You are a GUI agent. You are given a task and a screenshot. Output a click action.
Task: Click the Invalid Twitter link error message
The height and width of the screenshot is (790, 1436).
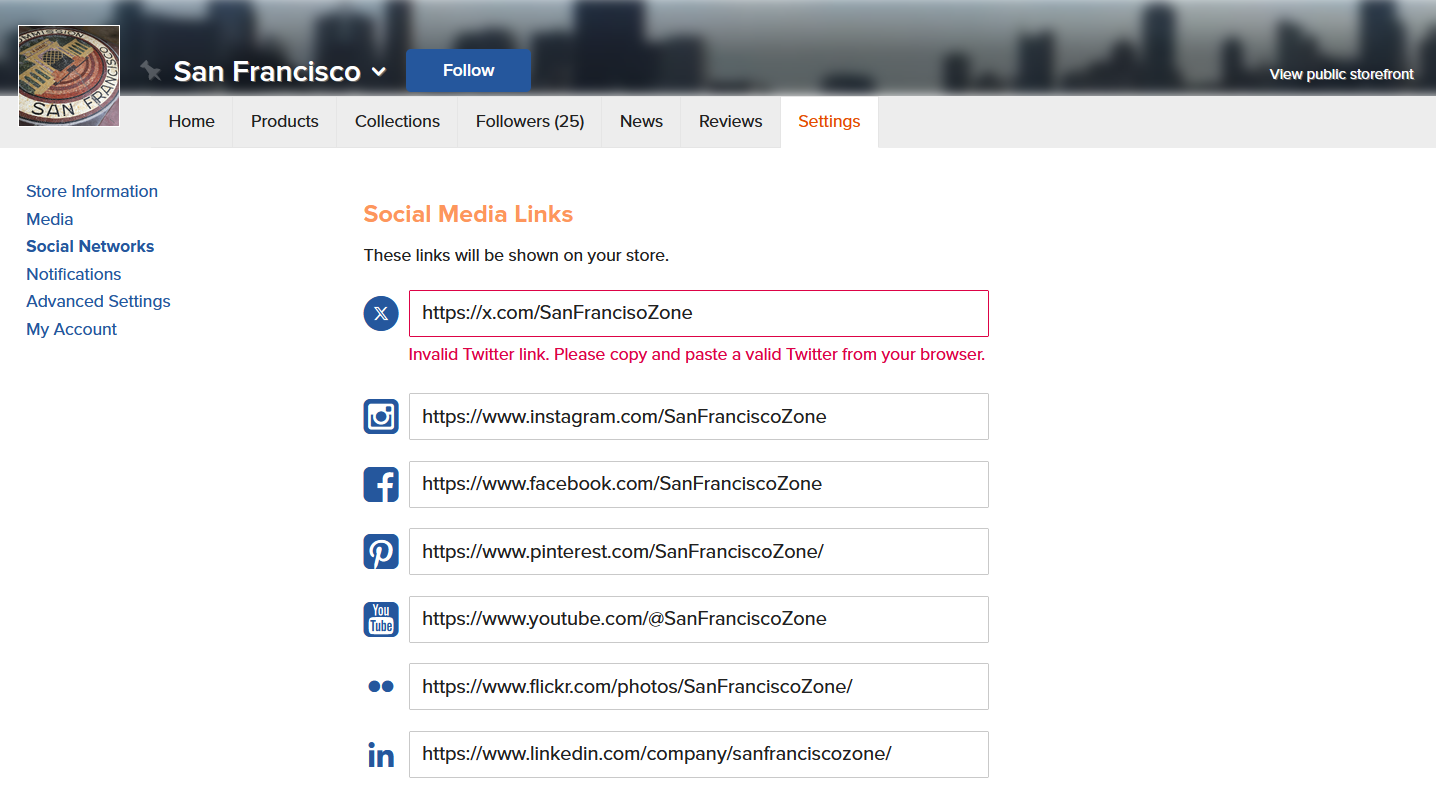click(x=697, y=354)
